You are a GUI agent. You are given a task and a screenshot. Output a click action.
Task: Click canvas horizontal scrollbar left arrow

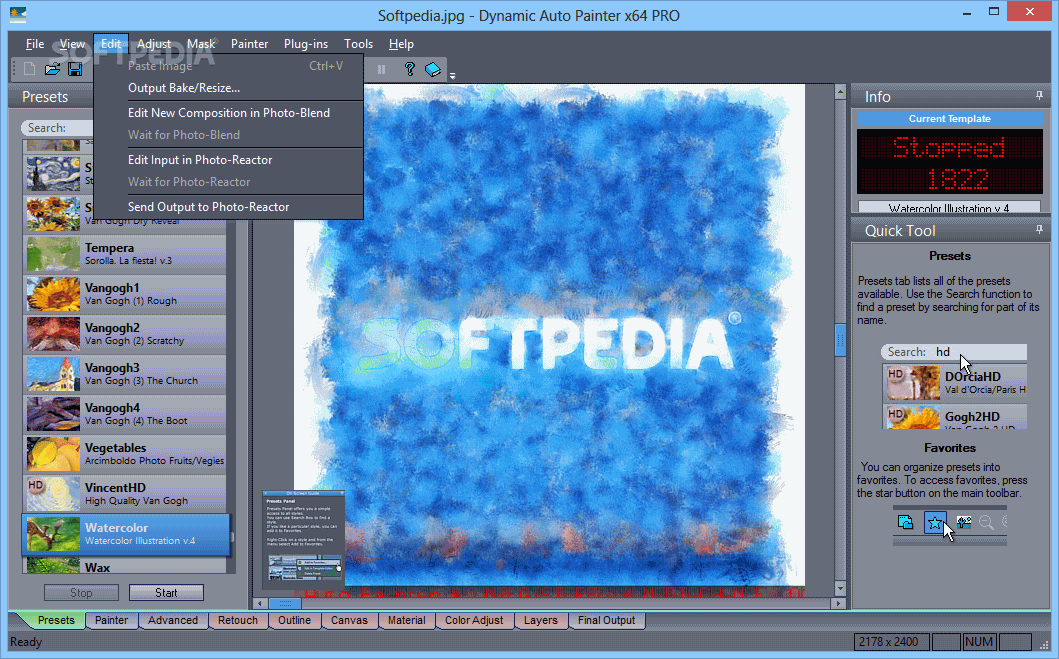tap(261, 603)
